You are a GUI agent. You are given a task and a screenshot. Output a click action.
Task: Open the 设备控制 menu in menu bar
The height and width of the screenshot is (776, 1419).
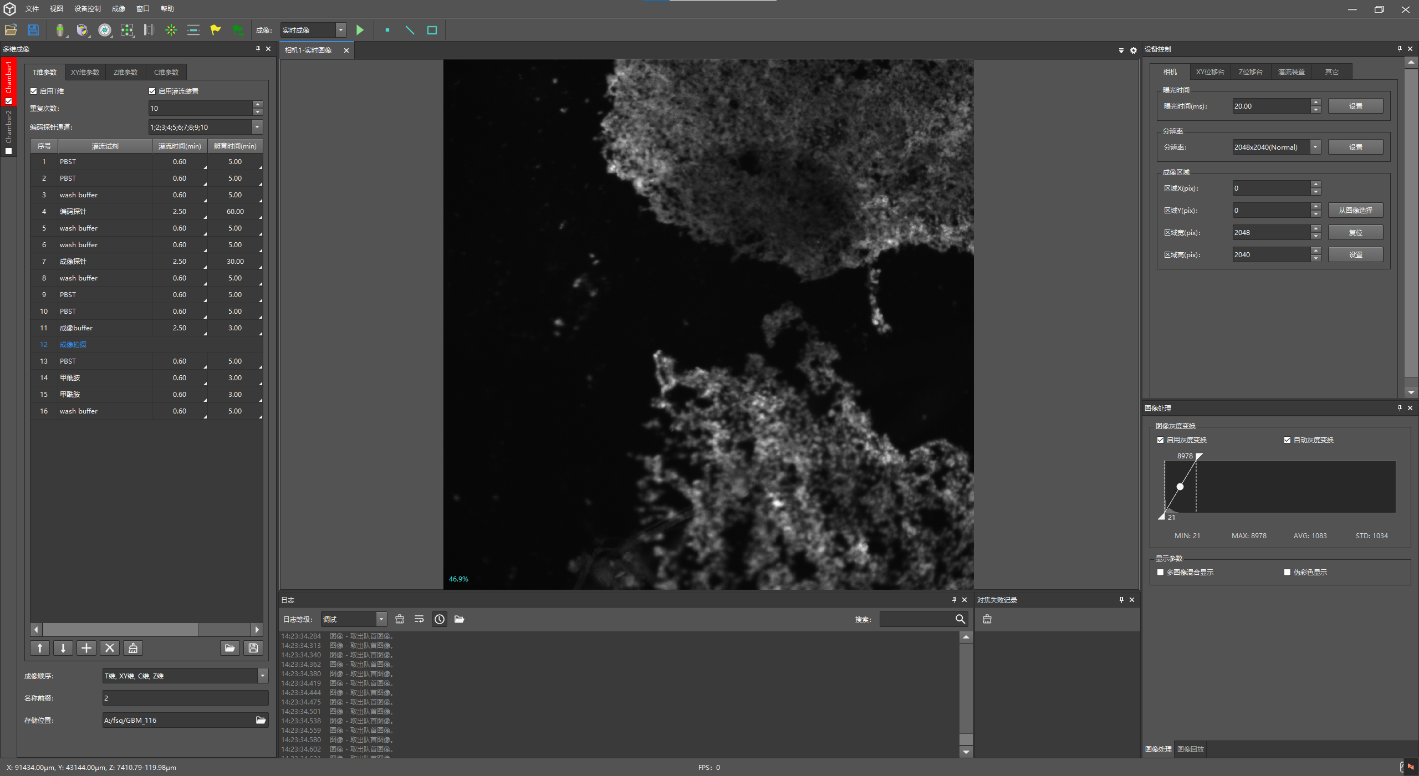pyautogui.click(x=88, y=8)
